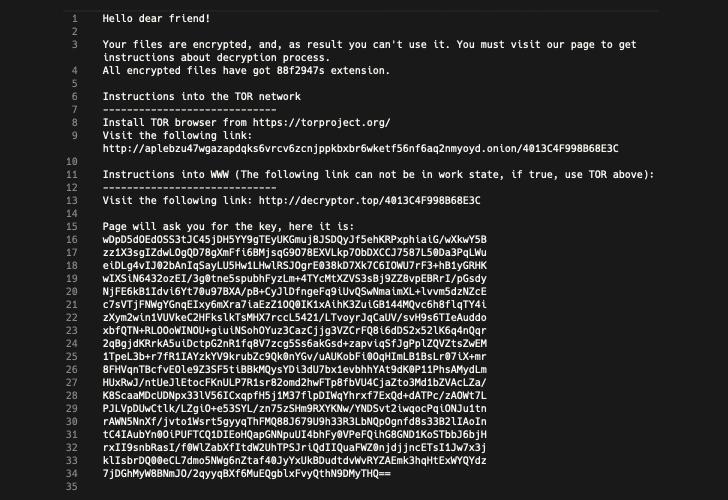Click line number 1 in the gutter
This screenshot has width=728, height=500.
(x=74, y=19)
